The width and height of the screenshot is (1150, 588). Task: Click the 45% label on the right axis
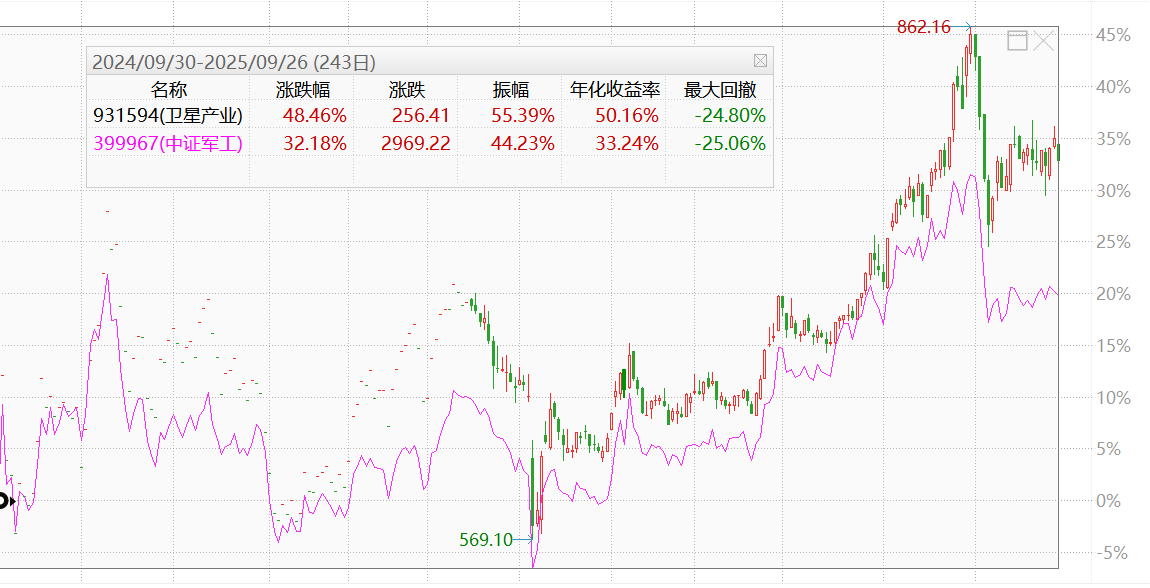click(x=1113, y=35)
